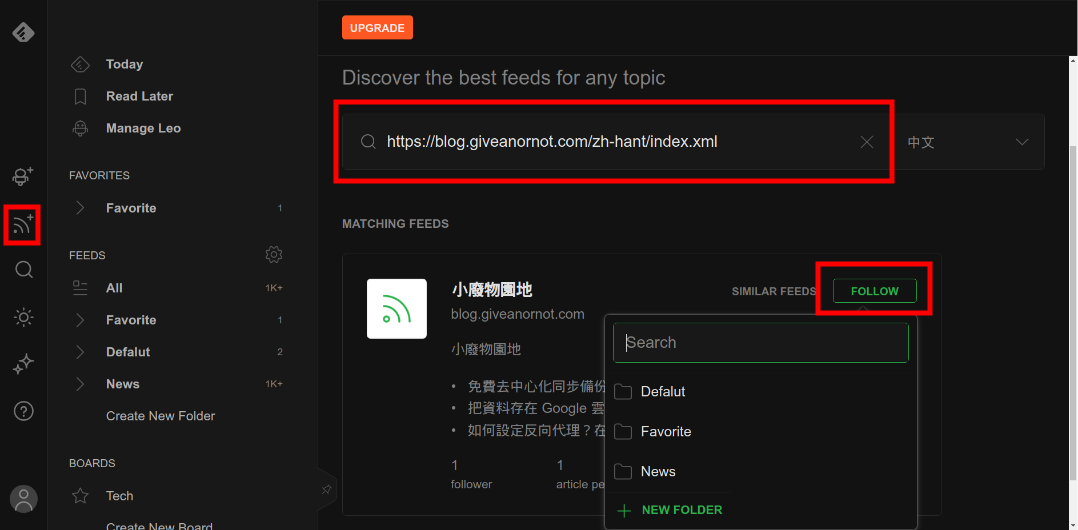
Task: Open the help question mark icon
Action: pos(23,411)
